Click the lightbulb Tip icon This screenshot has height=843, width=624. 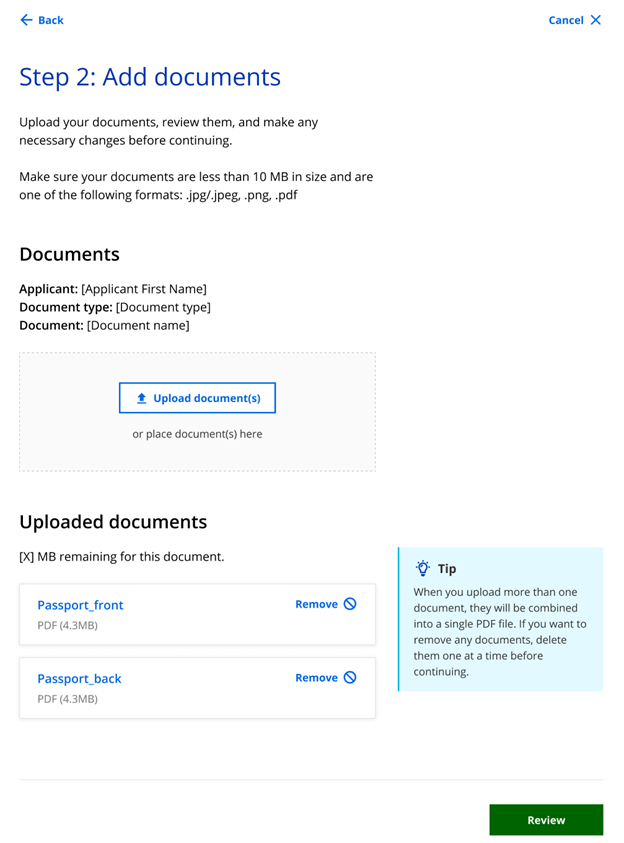[x=422, y=568]
